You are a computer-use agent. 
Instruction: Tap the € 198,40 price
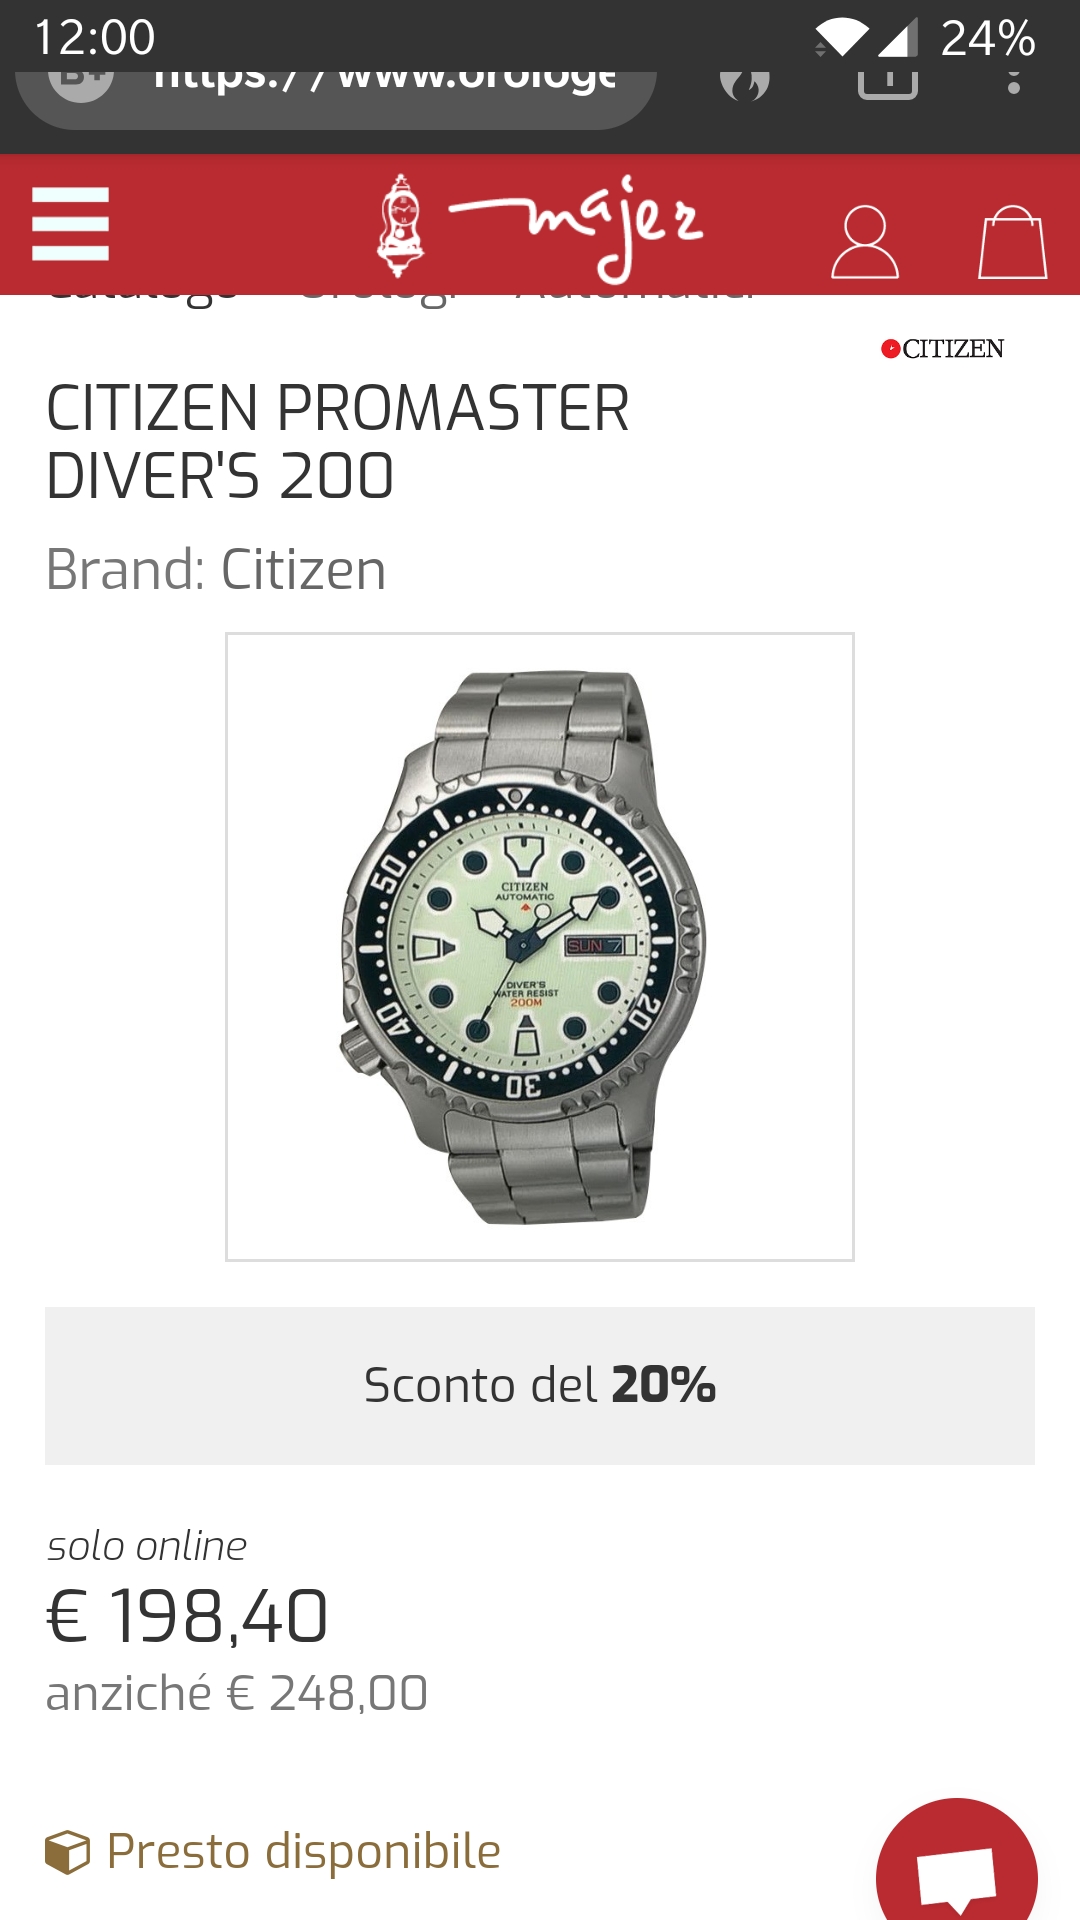pyautogui.click(x=187, y=1616)
